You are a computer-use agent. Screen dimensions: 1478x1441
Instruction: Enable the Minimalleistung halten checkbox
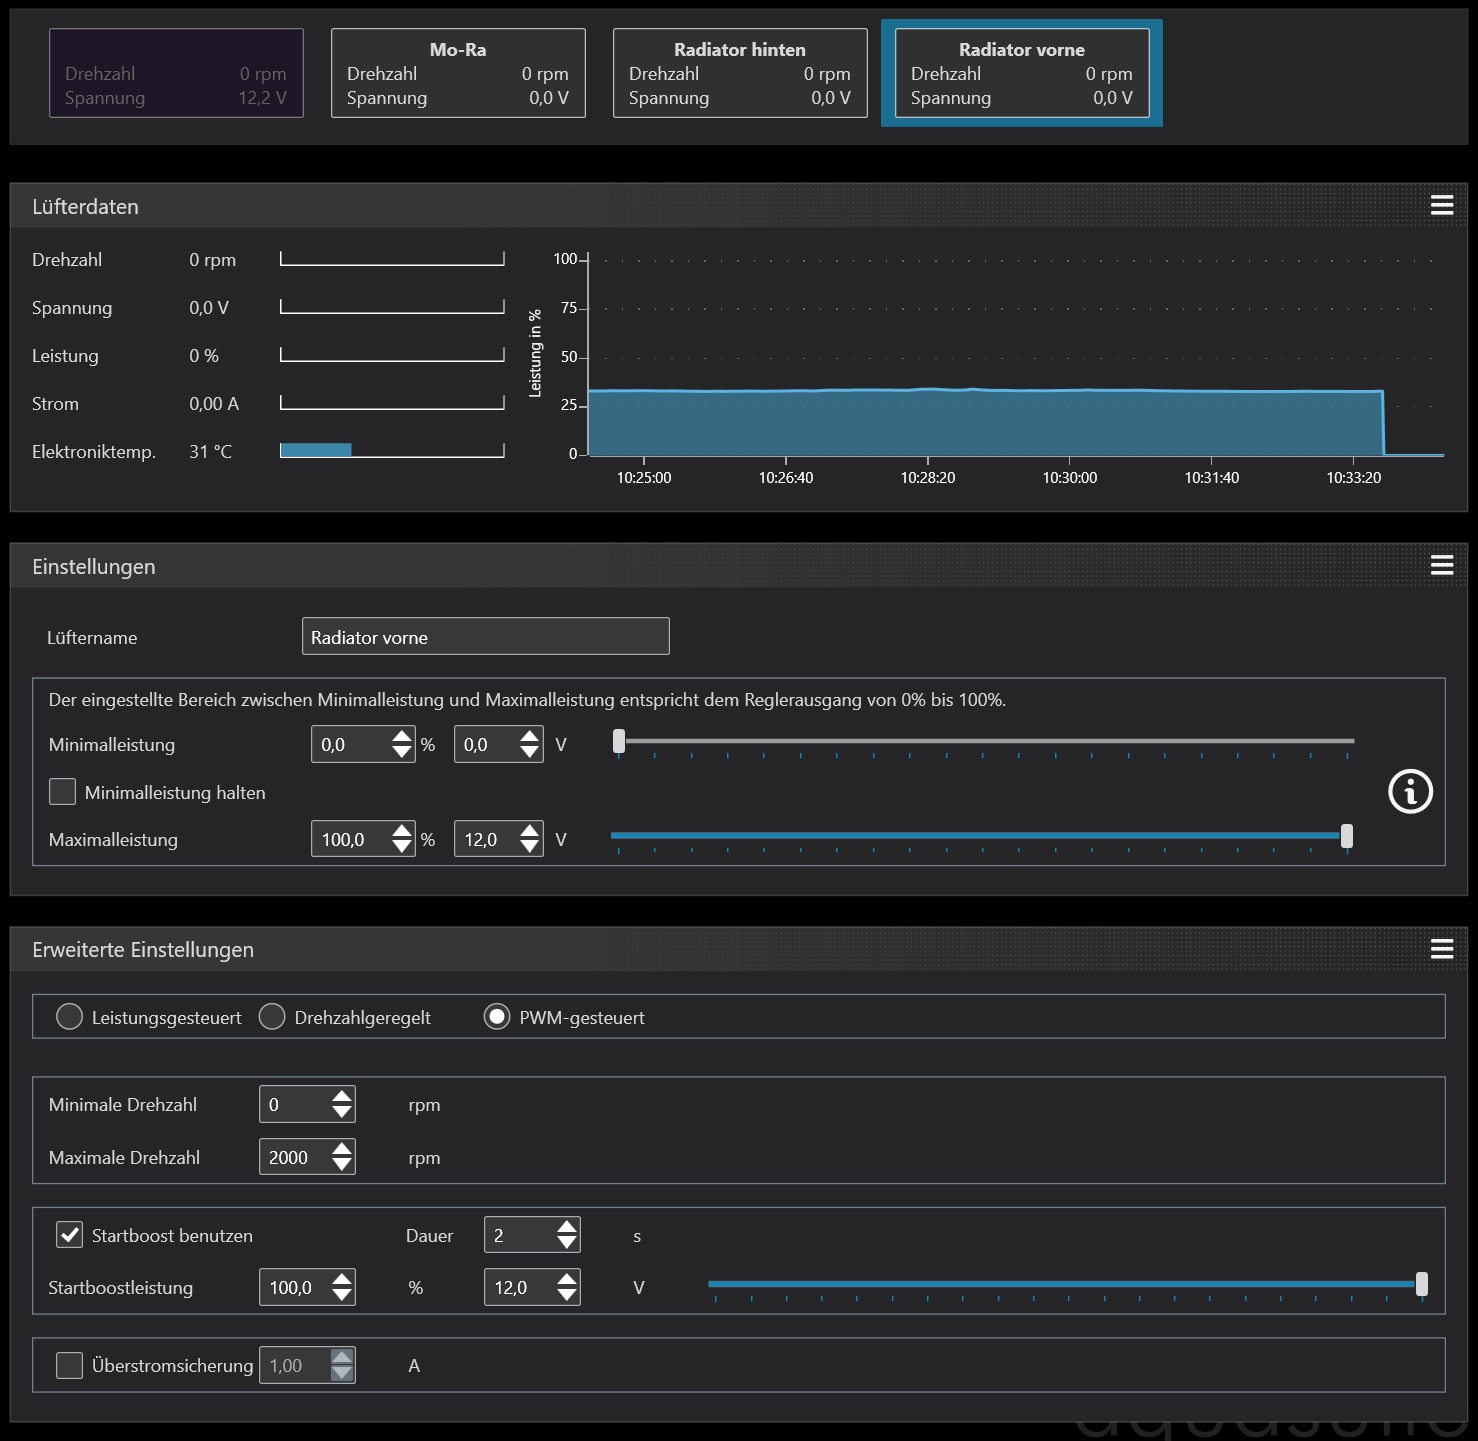point(63,792)
